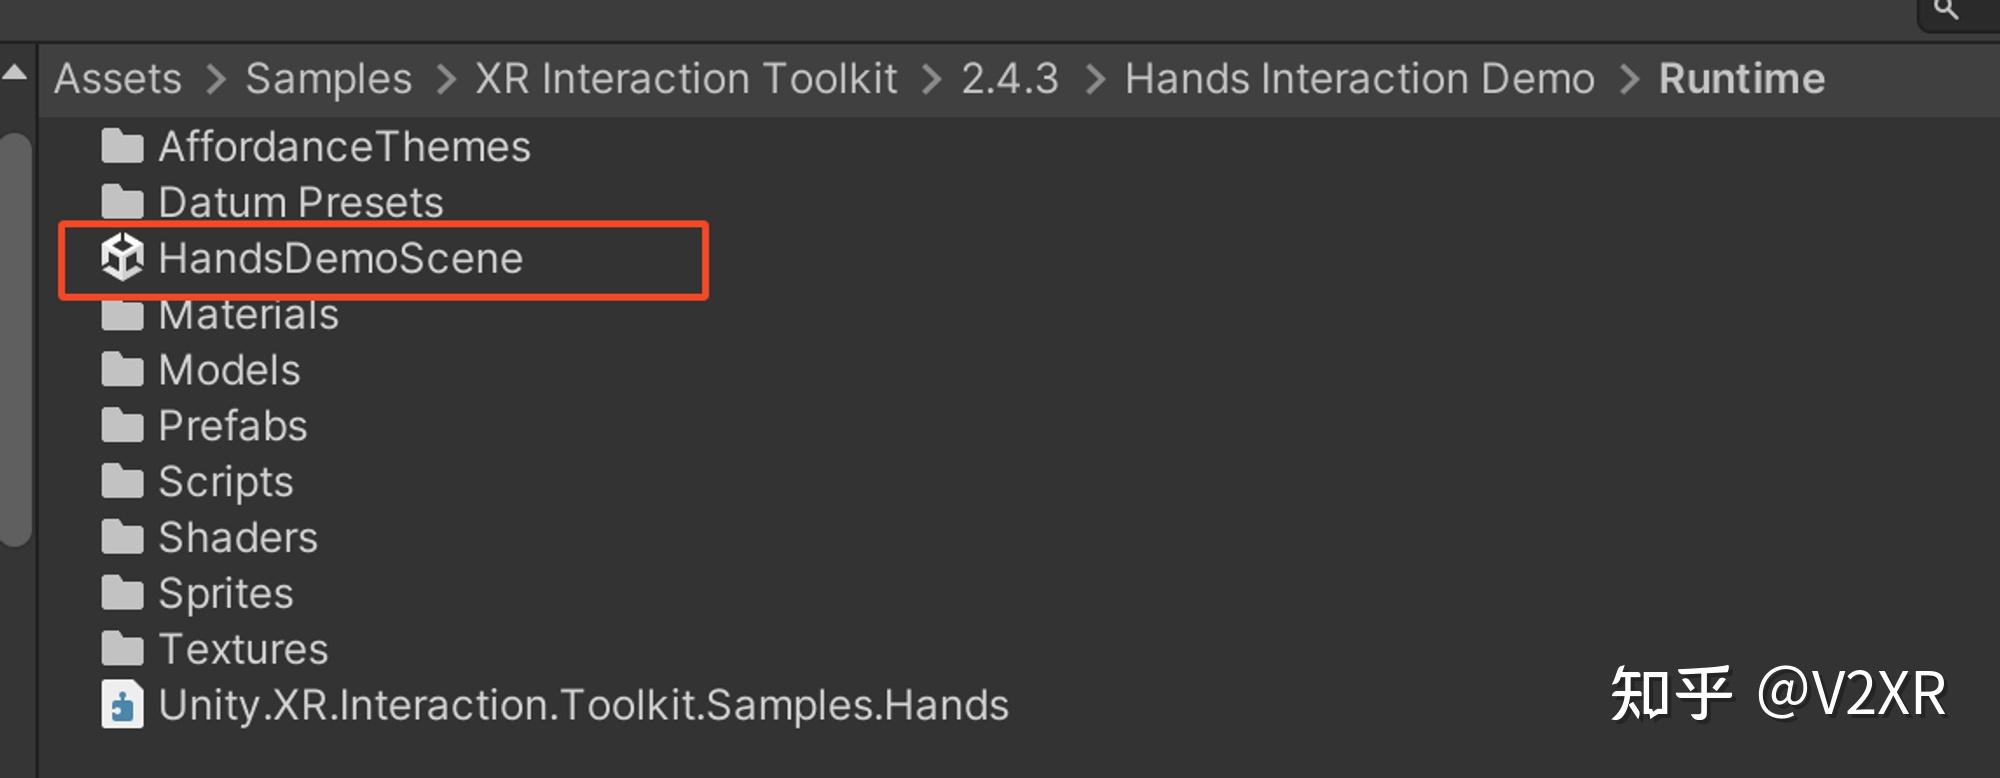2000x778 pixels.
Task: Select the Models folder name
Action: (x=230, y=371)
